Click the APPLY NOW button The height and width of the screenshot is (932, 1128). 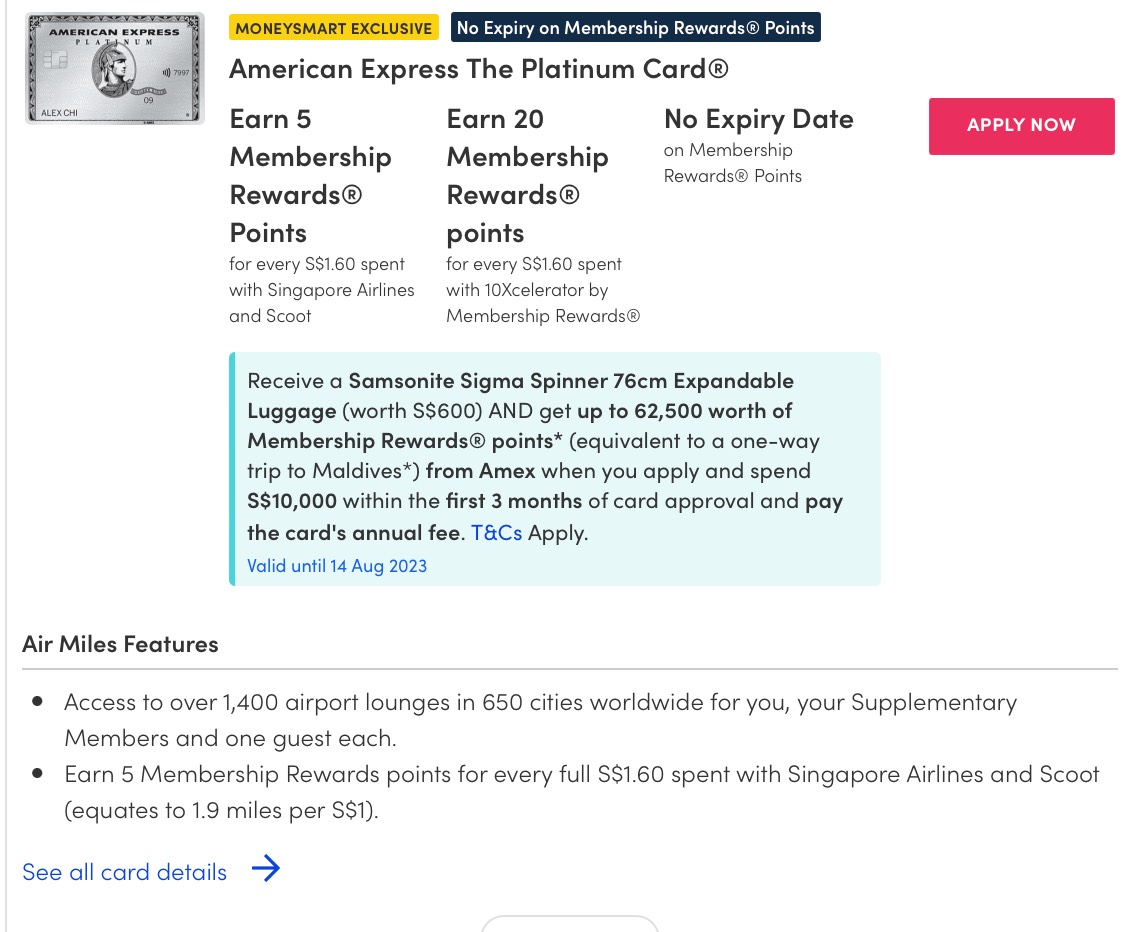(1021, 126)
